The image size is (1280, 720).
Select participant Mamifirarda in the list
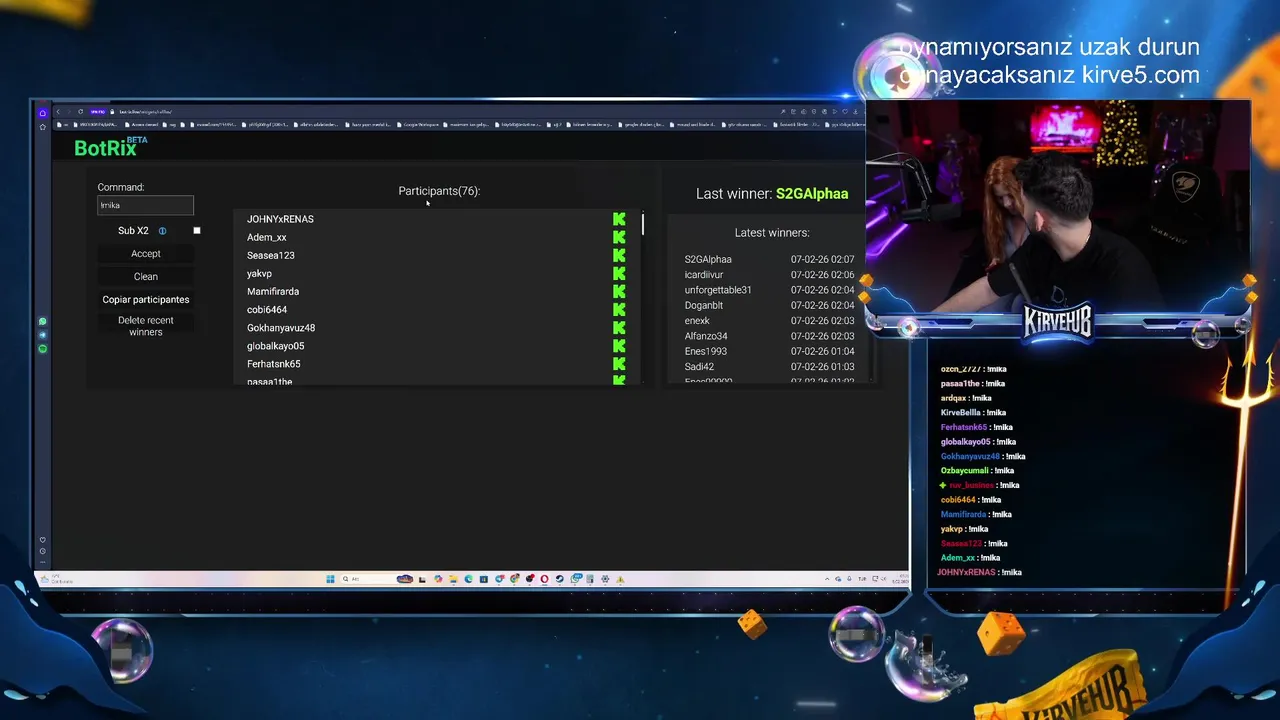point(273,291)
